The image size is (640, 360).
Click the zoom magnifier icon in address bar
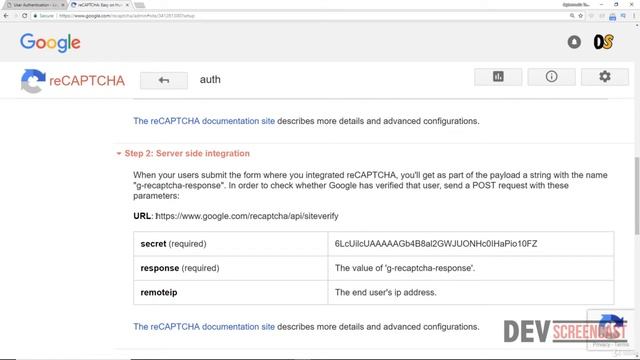572,16
